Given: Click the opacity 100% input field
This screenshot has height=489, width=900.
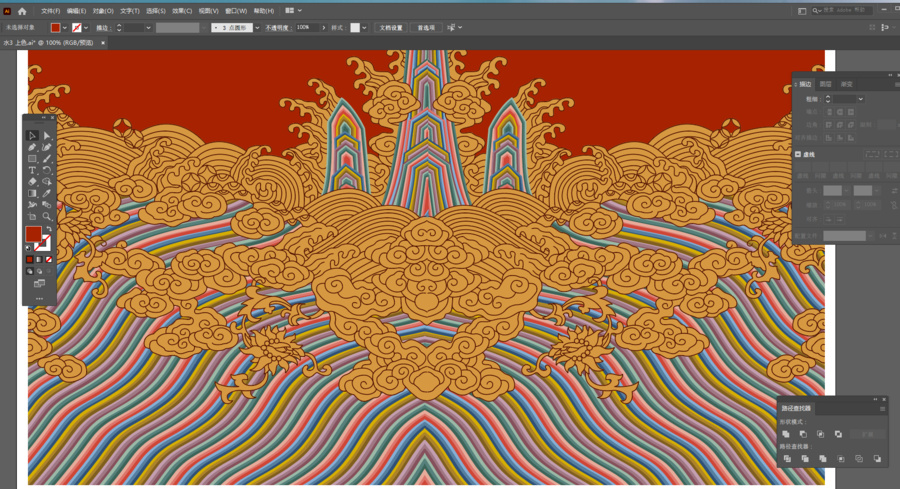Looking at the screenshot, I should pos(307,28).
